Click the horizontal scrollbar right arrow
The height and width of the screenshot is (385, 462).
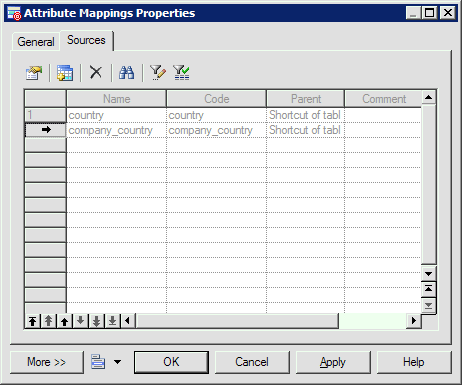point(414,321)
